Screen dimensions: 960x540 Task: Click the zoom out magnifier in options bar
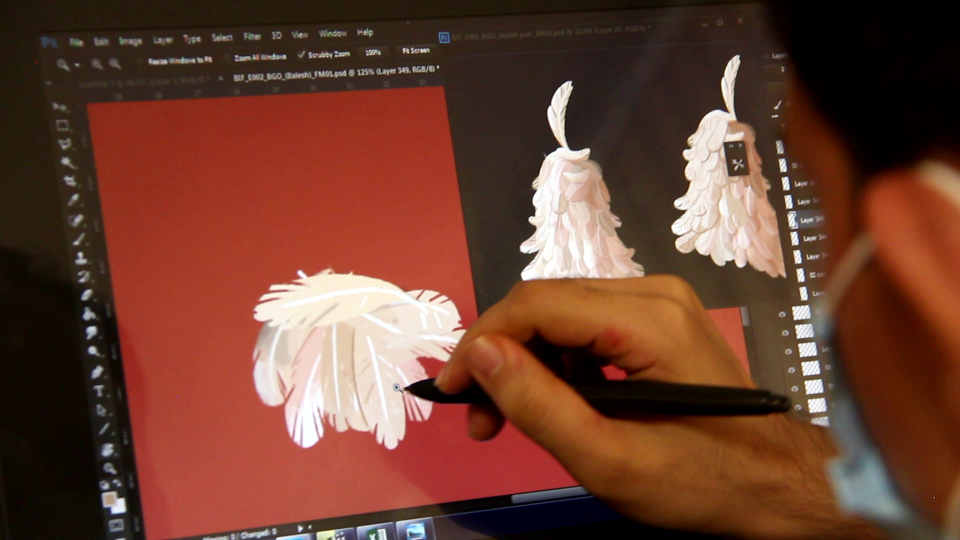[x=114, y=63]
